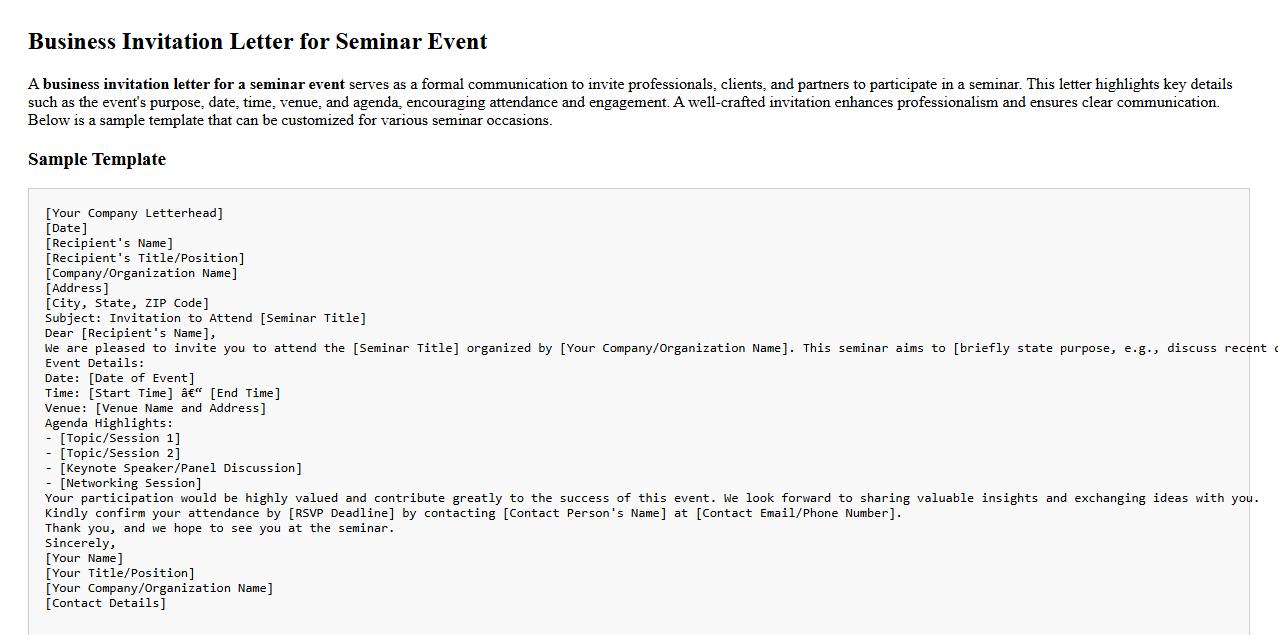The image size is (1278, 635).
Task: Click the '[Address]' placeholder line
Action: pos(77,288)
